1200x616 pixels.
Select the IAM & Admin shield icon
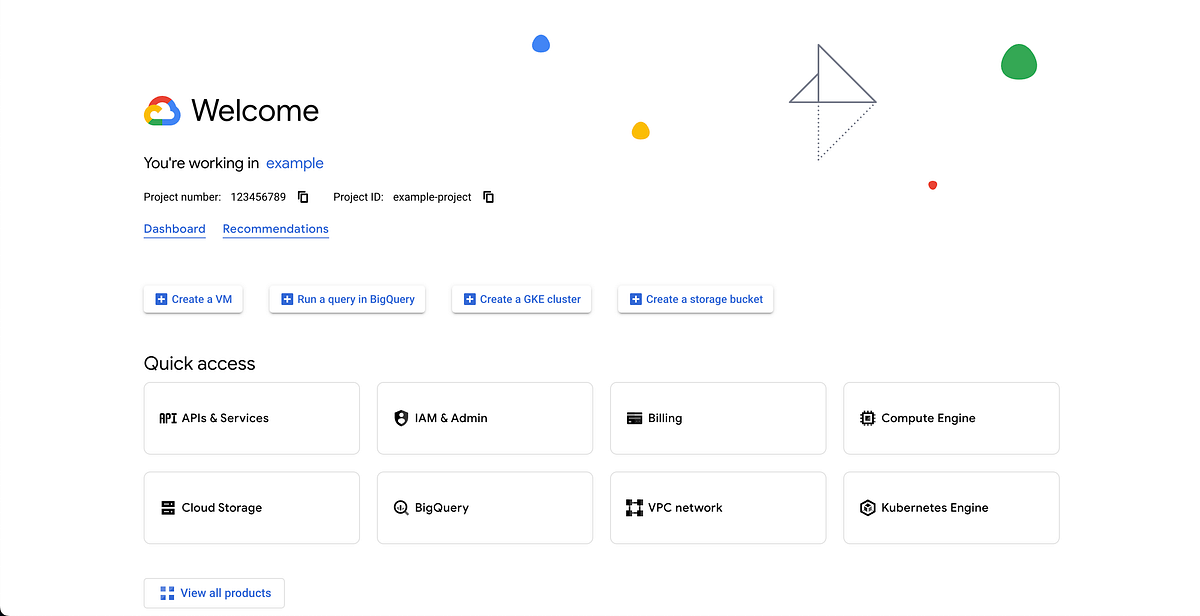400,417
